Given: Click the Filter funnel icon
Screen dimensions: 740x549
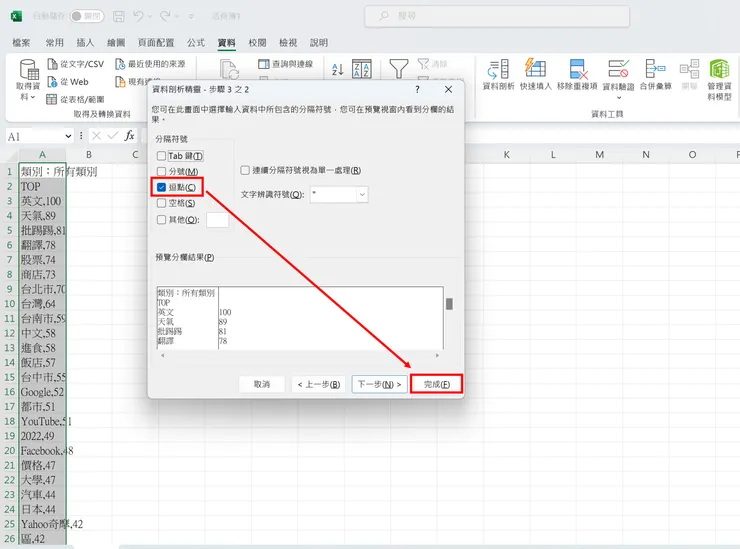Looking at the screenshot, I should click(399, 69).
